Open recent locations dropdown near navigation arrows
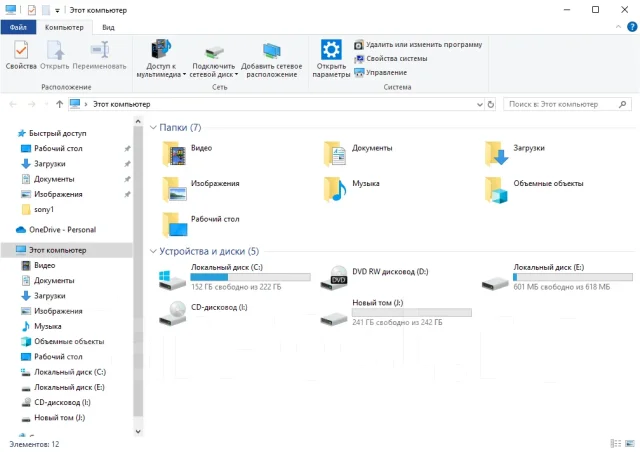640x452 pixels. (x=46, y=105)
